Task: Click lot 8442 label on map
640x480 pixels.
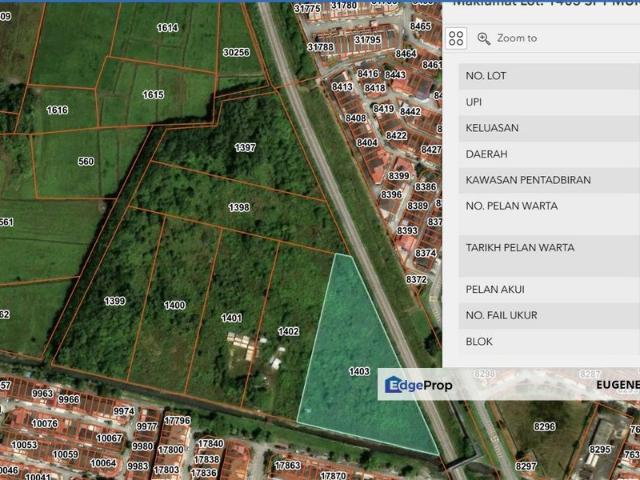Action: click(x=410, y=111)
